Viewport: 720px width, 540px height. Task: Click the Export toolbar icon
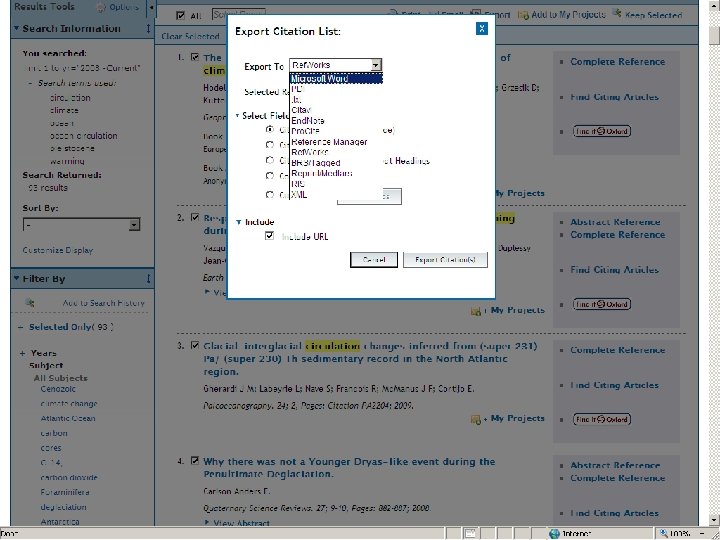477,14
